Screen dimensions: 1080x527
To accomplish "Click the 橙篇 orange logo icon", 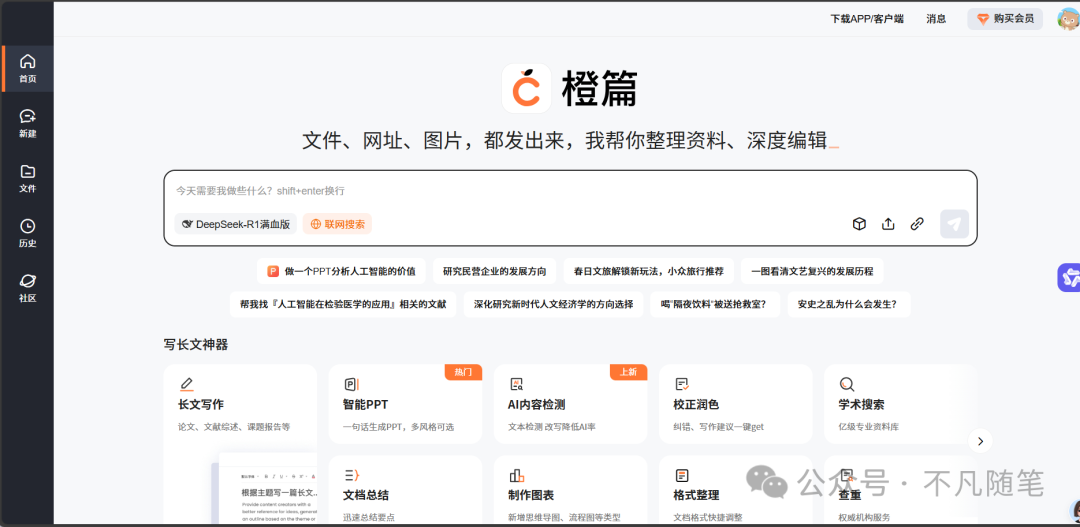I will click(x=526, y=88).
